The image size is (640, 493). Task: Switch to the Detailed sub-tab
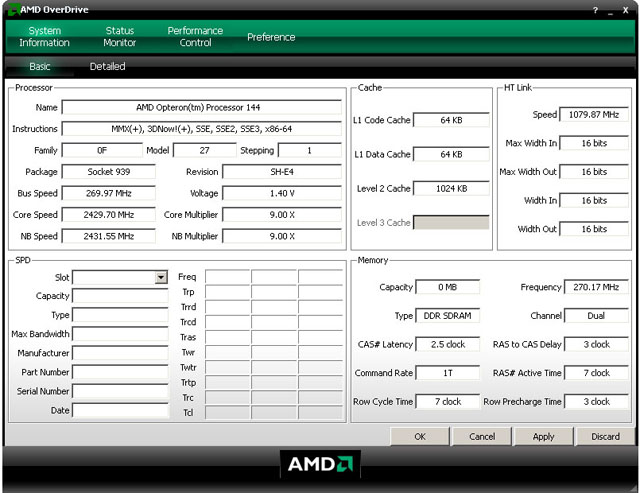click(x=107, y=66)
